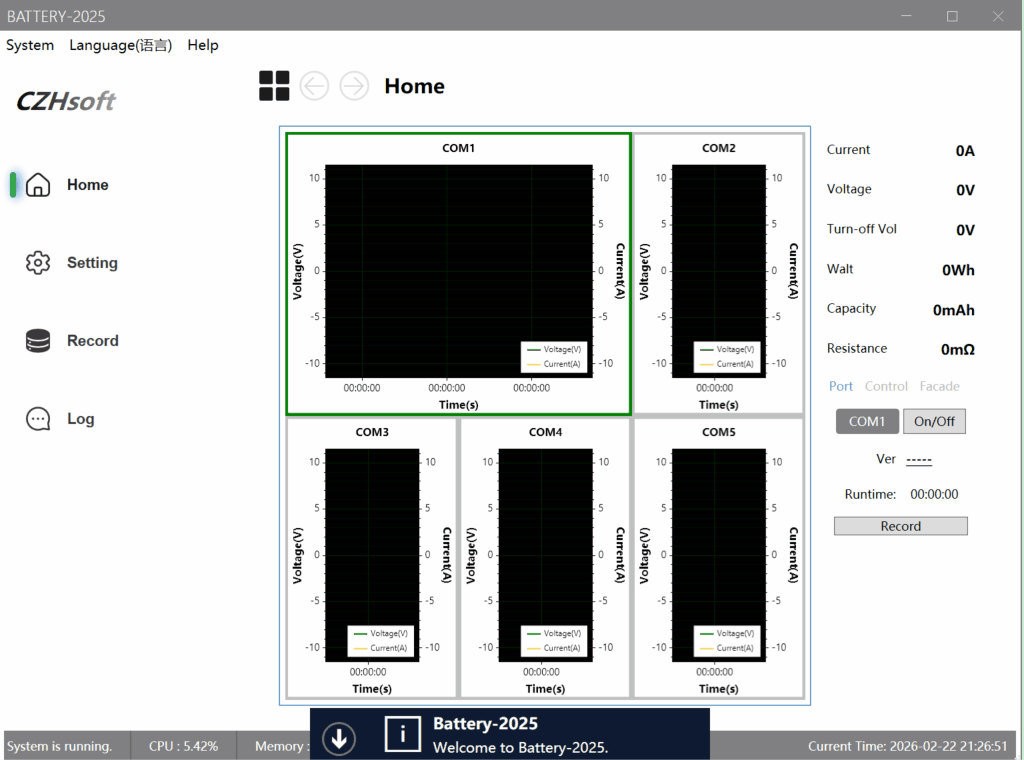Open the Help menu
The width and height of the screenshot is (1024, 760).
tap(203, 45)
